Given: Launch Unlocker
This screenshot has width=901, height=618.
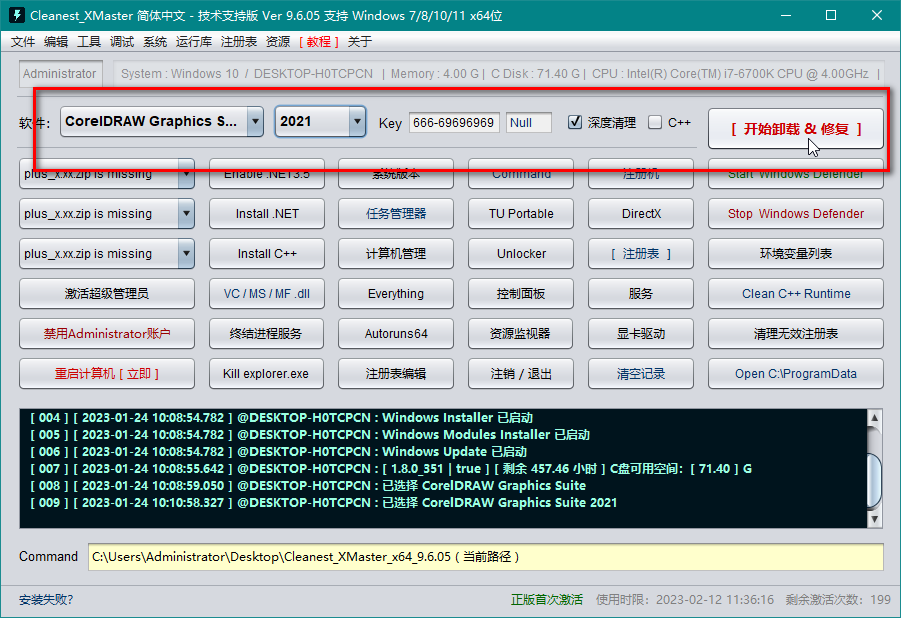Looking at the screenshot, I should click(x=521, y=254).
